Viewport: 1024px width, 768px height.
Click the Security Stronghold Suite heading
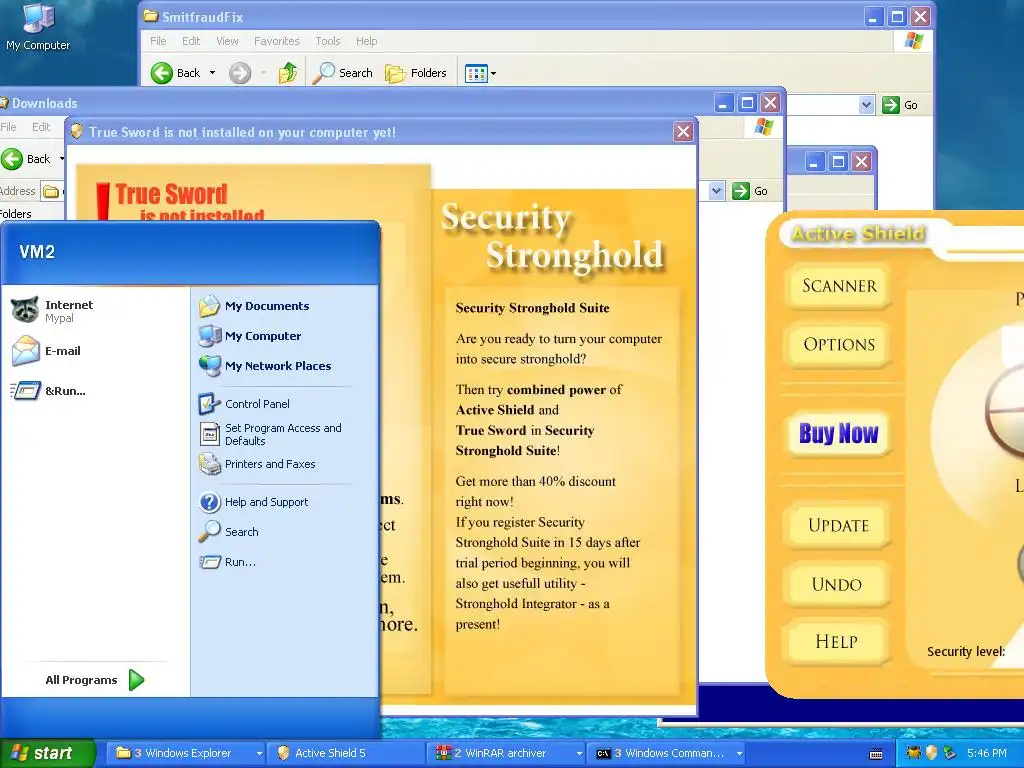[x=532, y=308]
